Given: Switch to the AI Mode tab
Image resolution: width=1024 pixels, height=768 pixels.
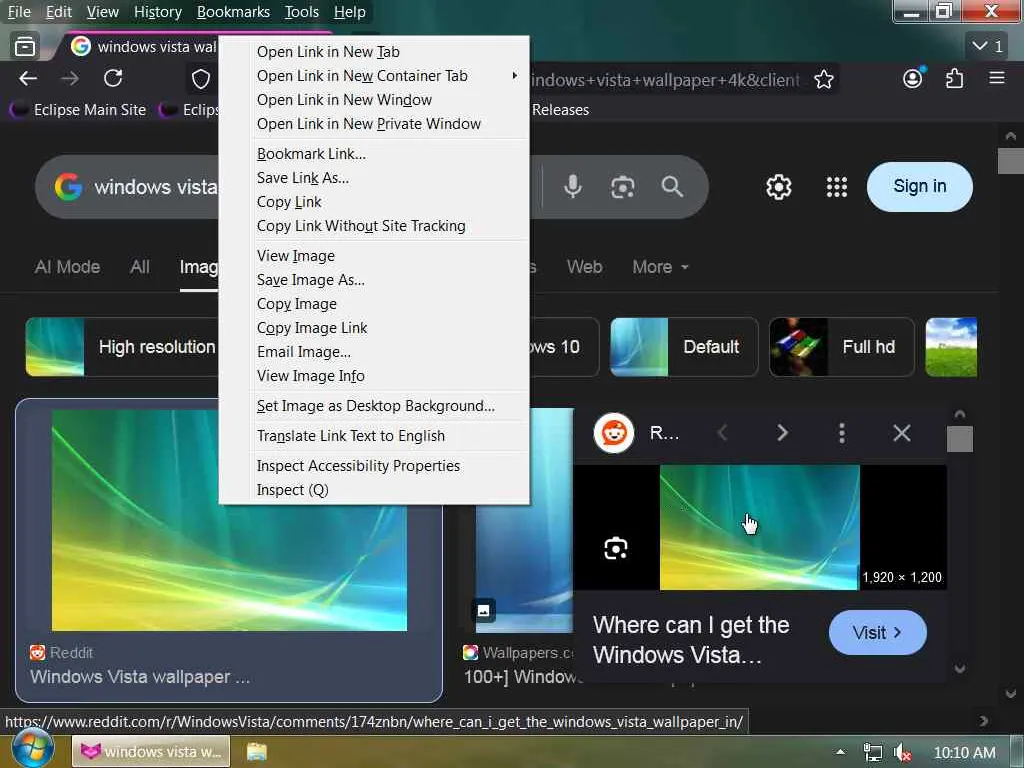Looking at the screenshot, I should [67, 267].
